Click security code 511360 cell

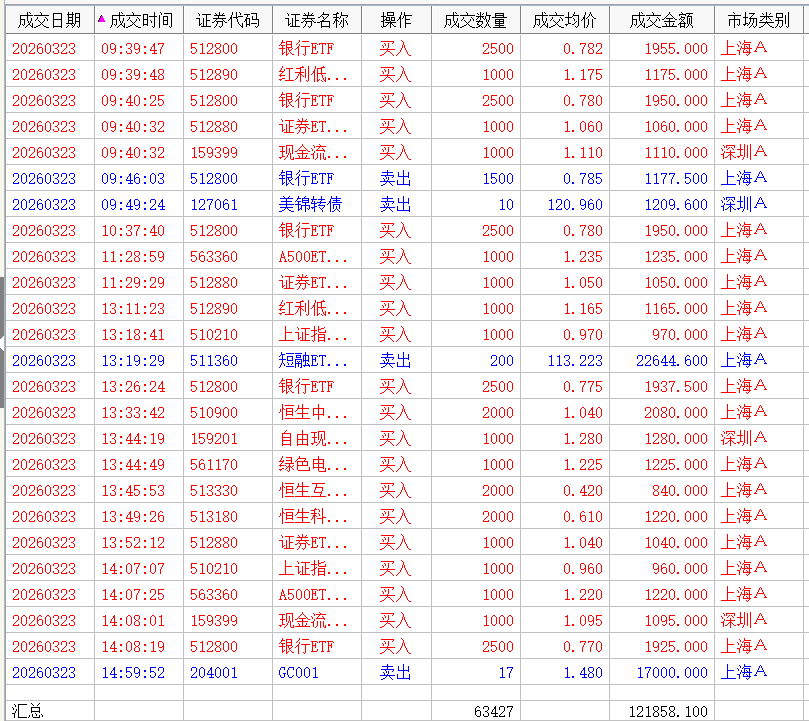pos(214,360)
